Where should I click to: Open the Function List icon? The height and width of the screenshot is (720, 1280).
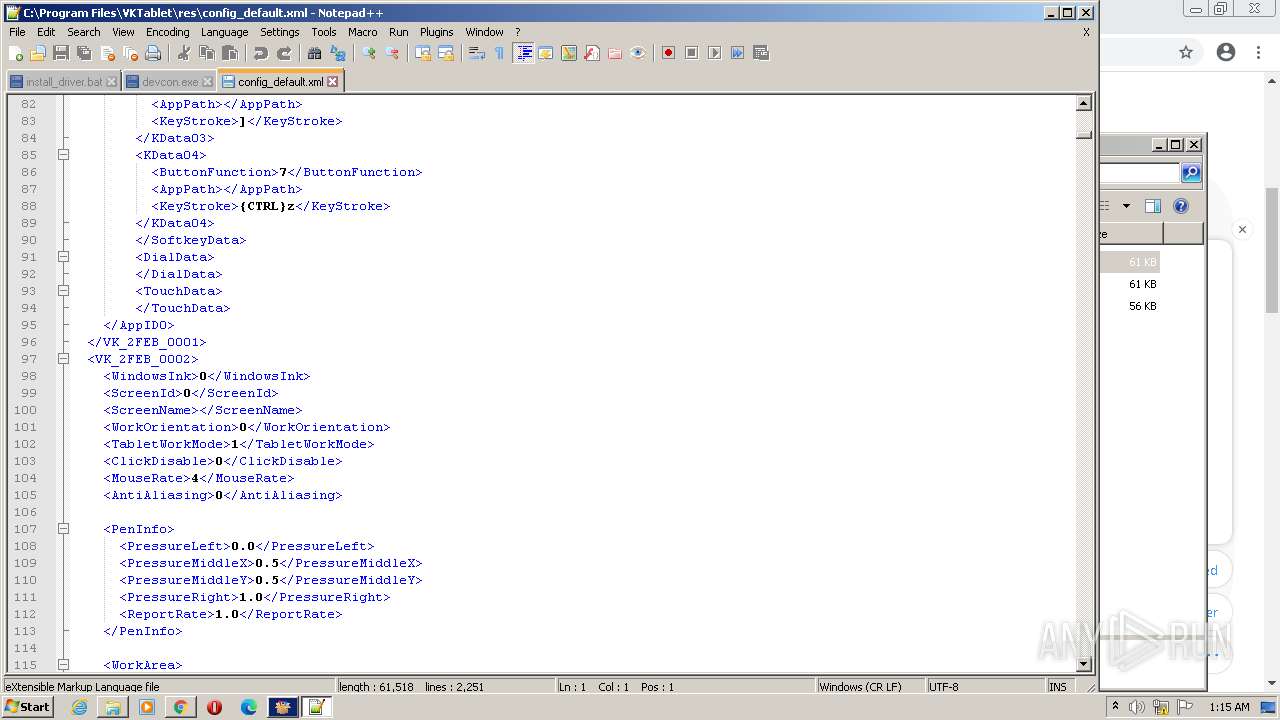tap(592, 53)
